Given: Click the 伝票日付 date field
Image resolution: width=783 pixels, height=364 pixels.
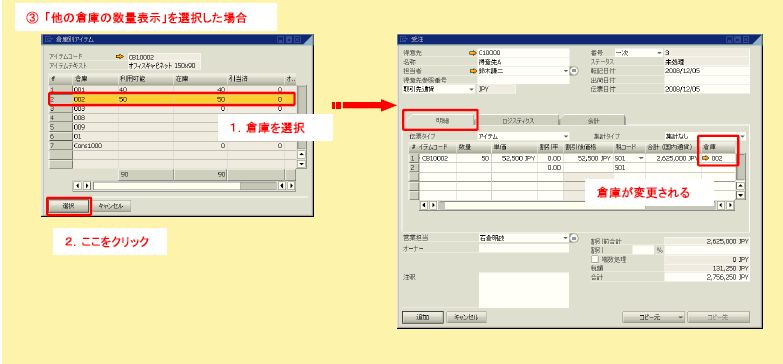Looking at the screenshot, I should click(x=707, y=89).
